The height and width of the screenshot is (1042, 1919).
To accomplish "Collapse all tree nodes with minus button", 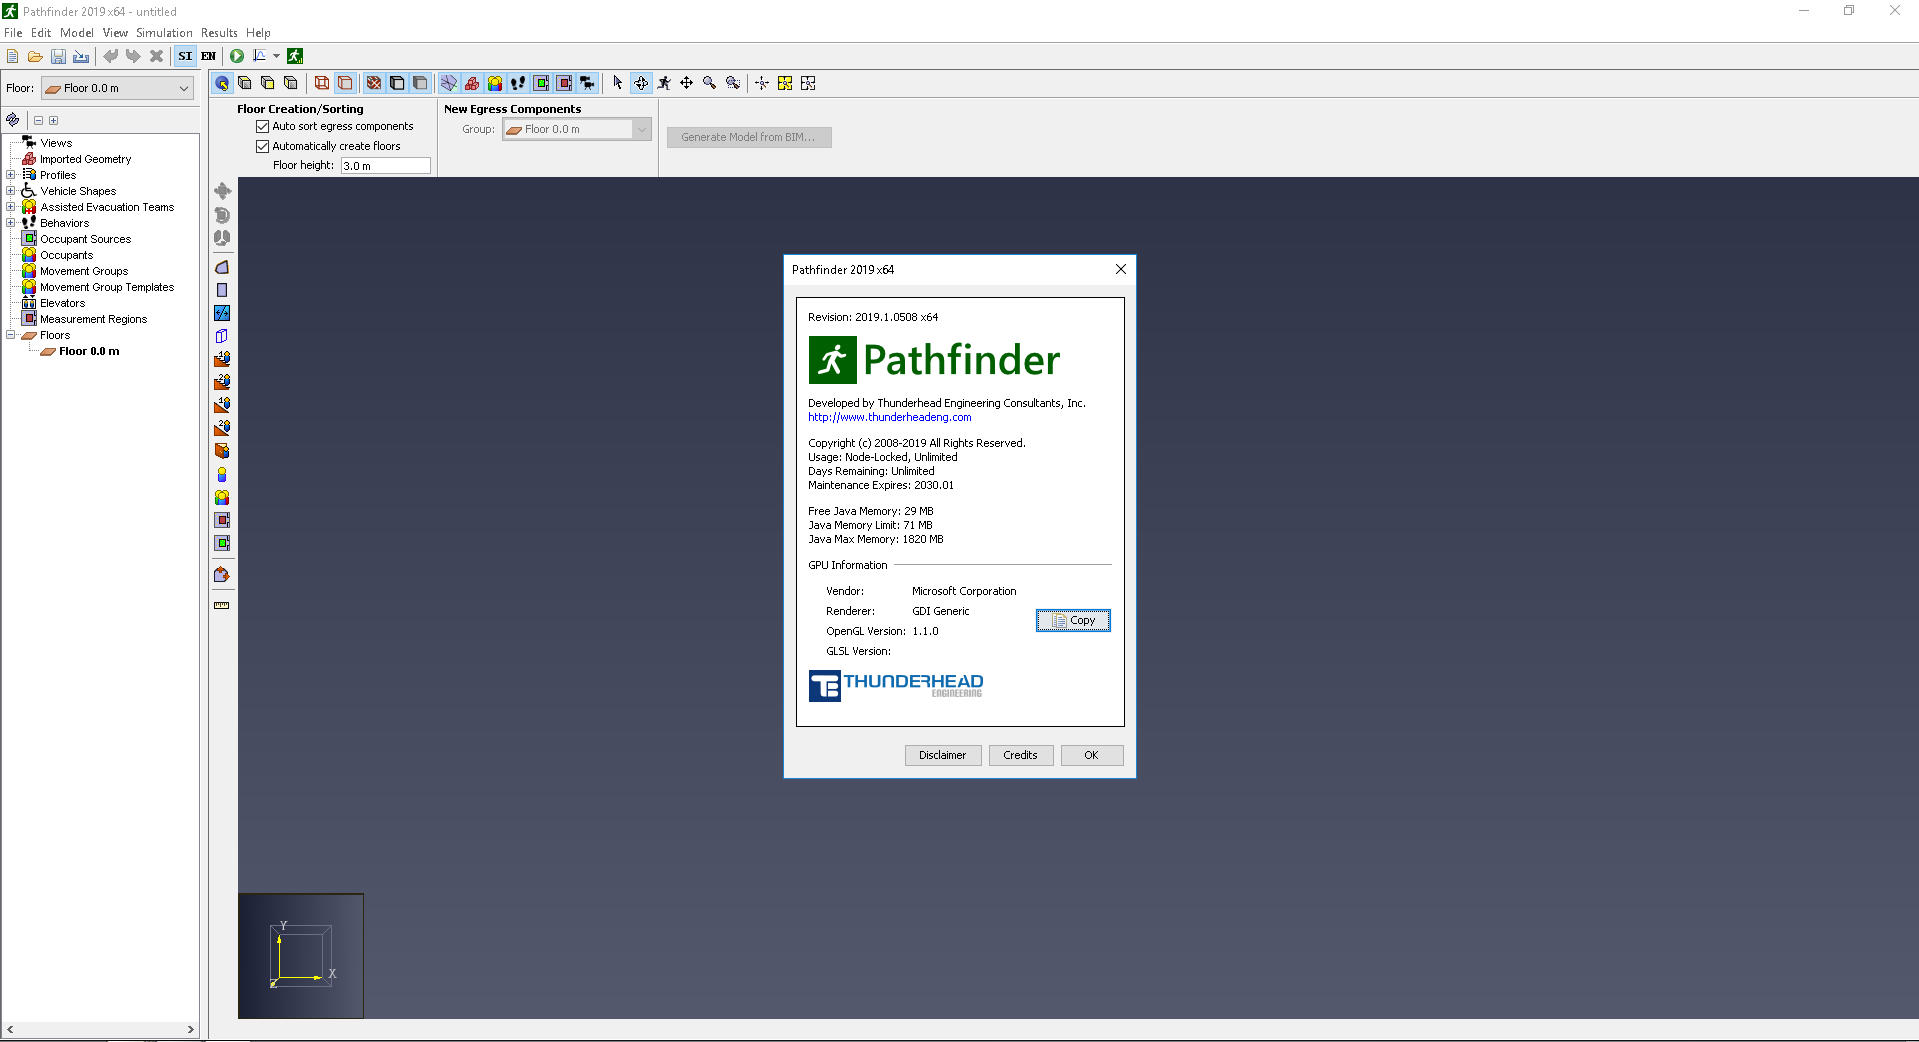I will 39,120.
